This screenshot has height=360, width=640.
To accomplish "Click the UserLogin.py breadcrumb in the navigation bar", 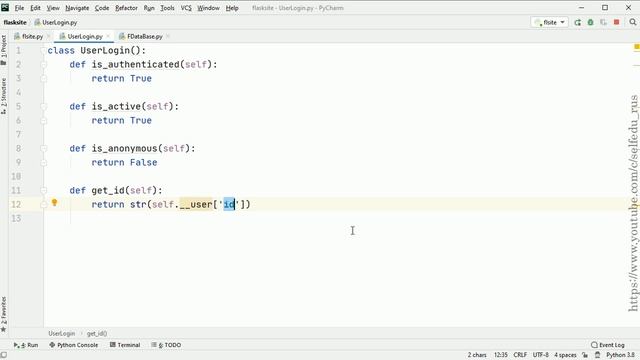I will (x=56, y=22).
